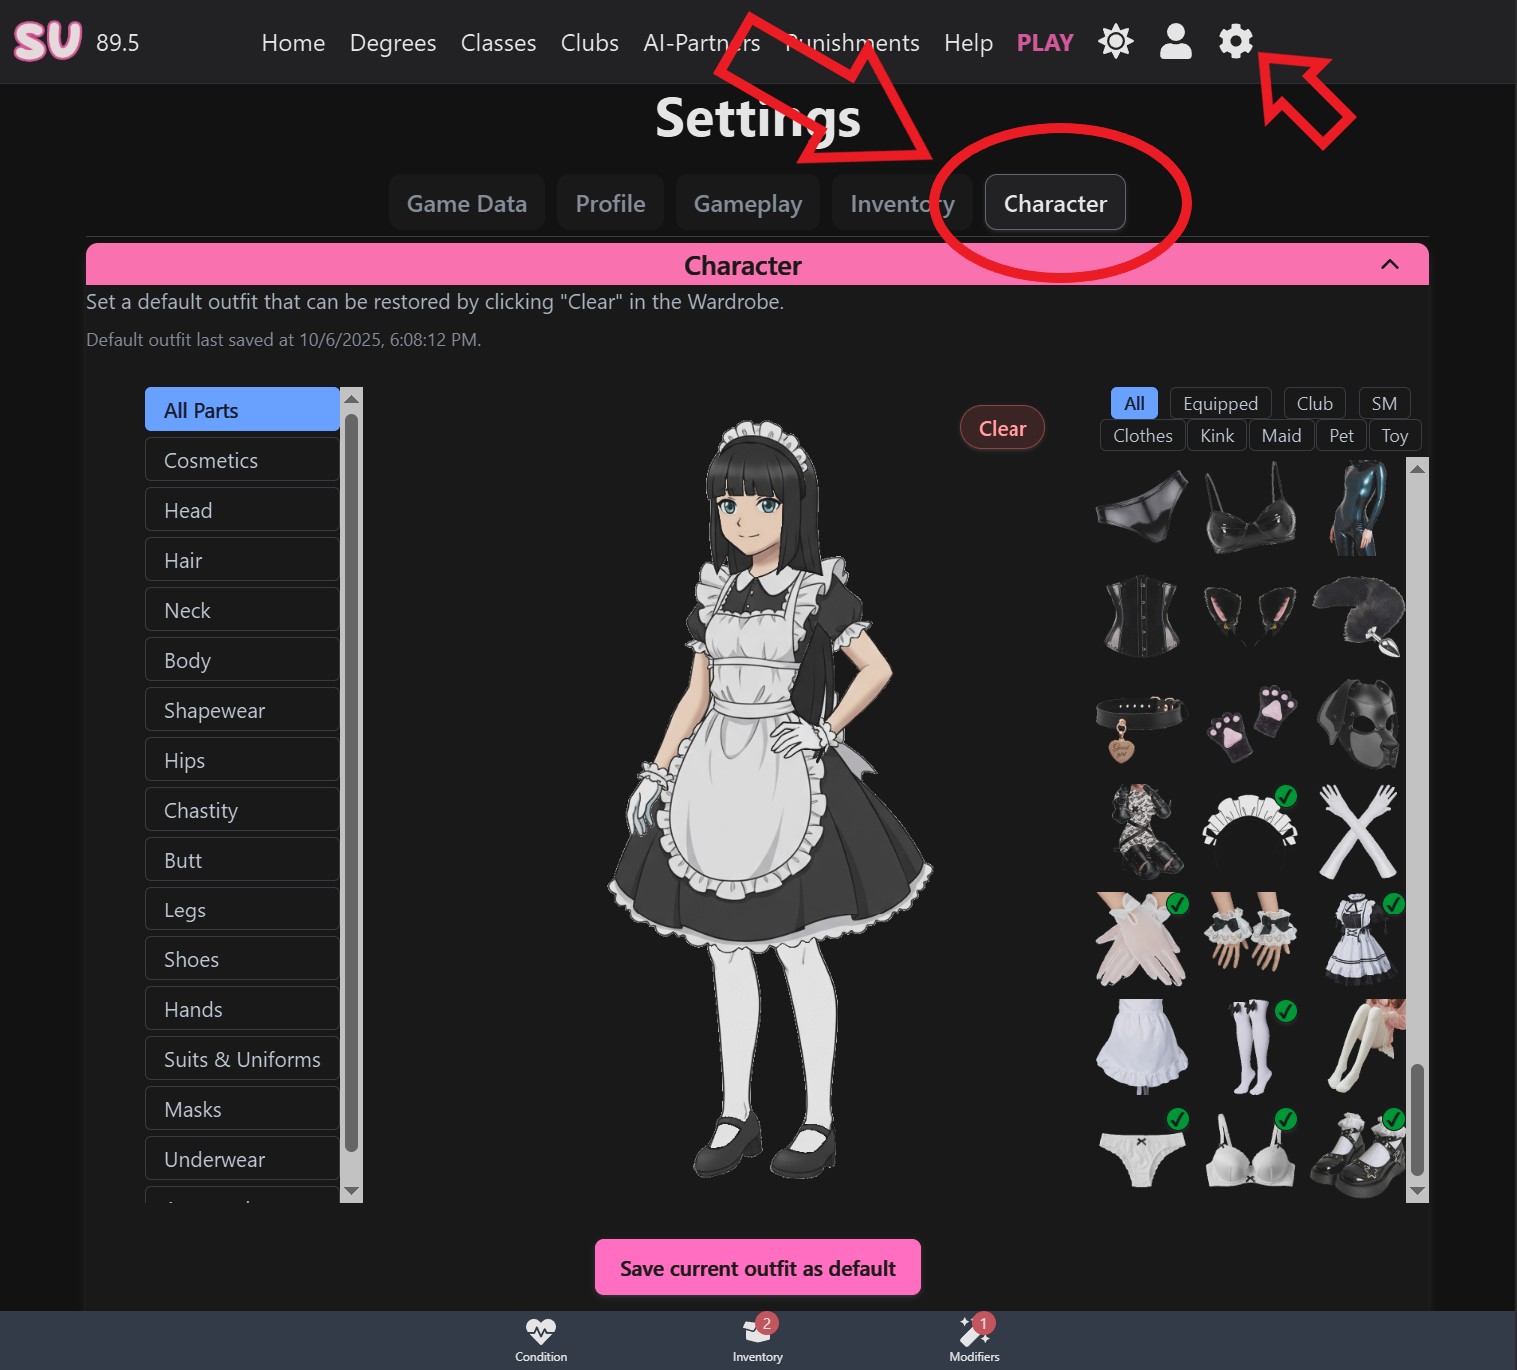Save current outfit as default
The image size is (1517, 1370).
(757, 1267)
